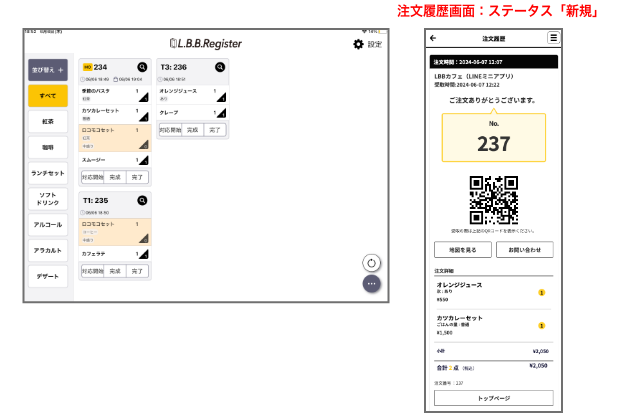Select the すべて category tab

tap(48, 96)
